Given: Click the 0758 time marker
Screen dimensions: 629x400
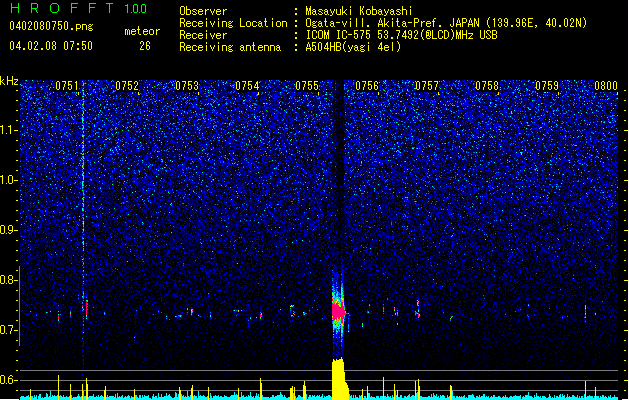Looking at the screenshot, I should coord(487,86).
